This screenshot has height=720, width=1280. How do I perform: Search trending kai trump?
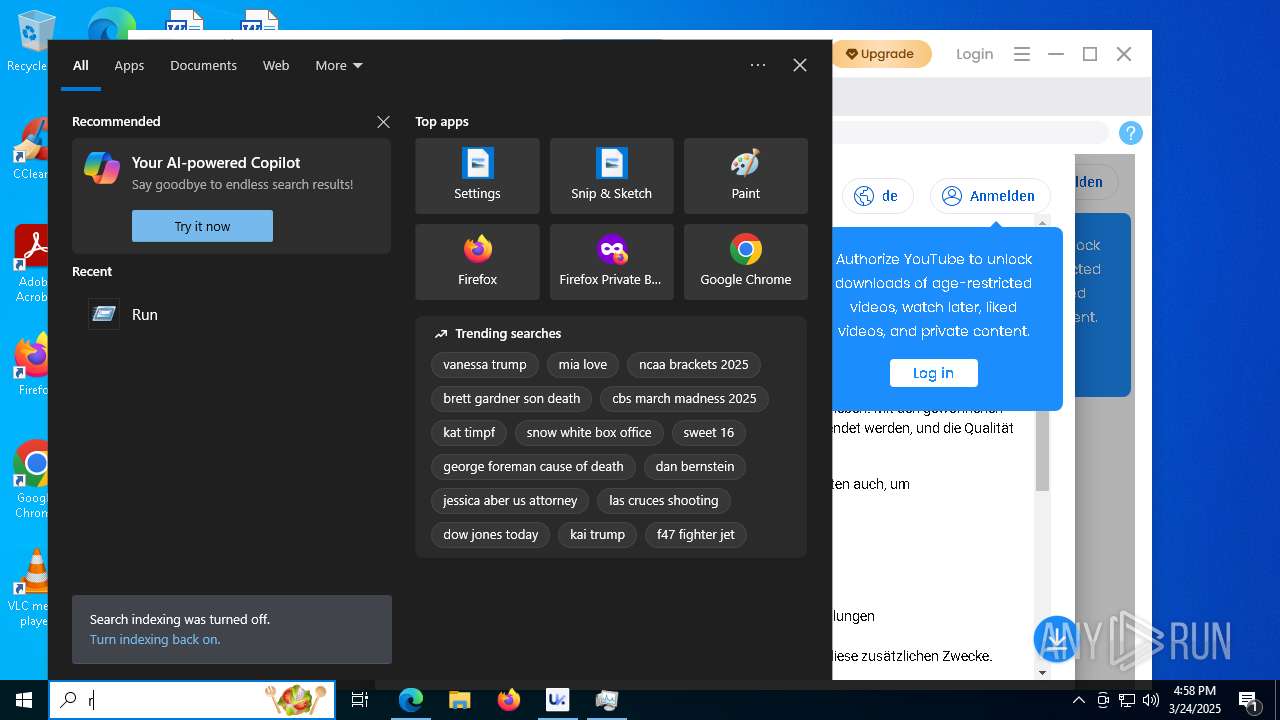tap(597, 535)
